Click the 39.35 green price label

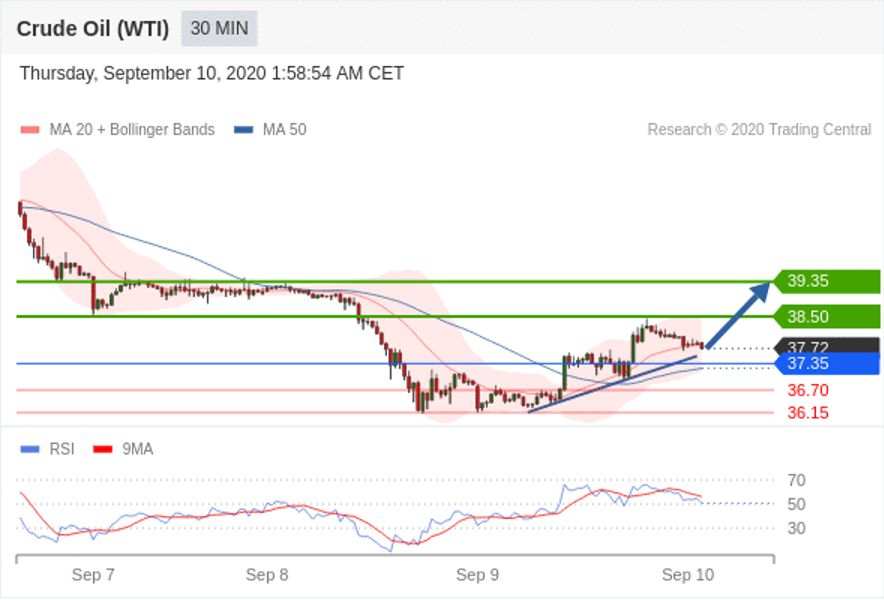point(827,281)
